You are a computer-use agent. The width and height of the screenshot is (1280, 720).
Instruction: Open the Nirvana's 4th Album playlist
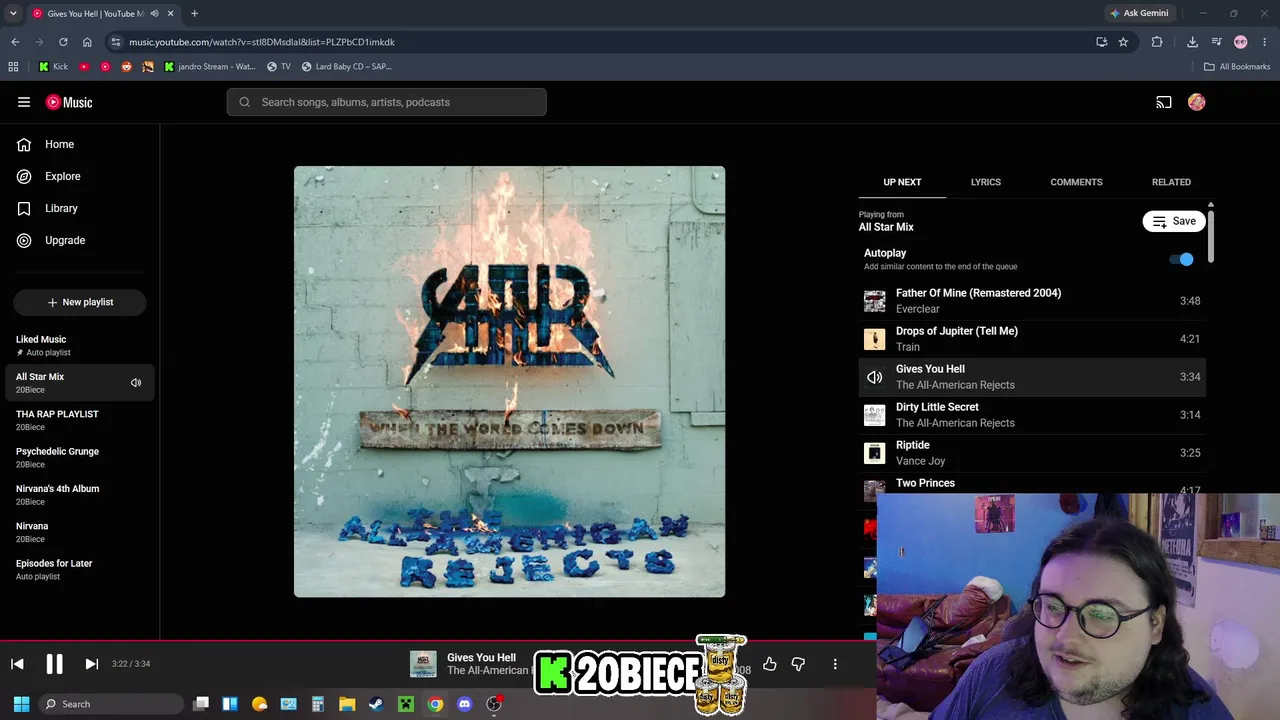point(80,494)
